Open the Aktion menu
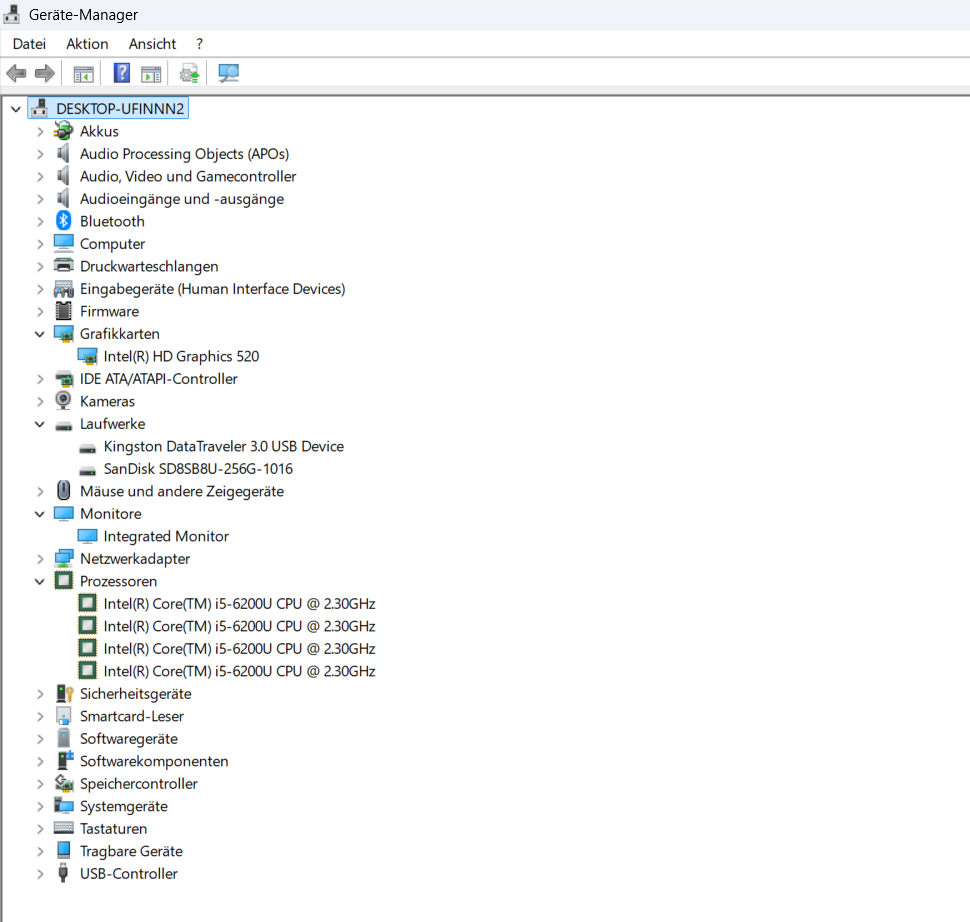 87,44
